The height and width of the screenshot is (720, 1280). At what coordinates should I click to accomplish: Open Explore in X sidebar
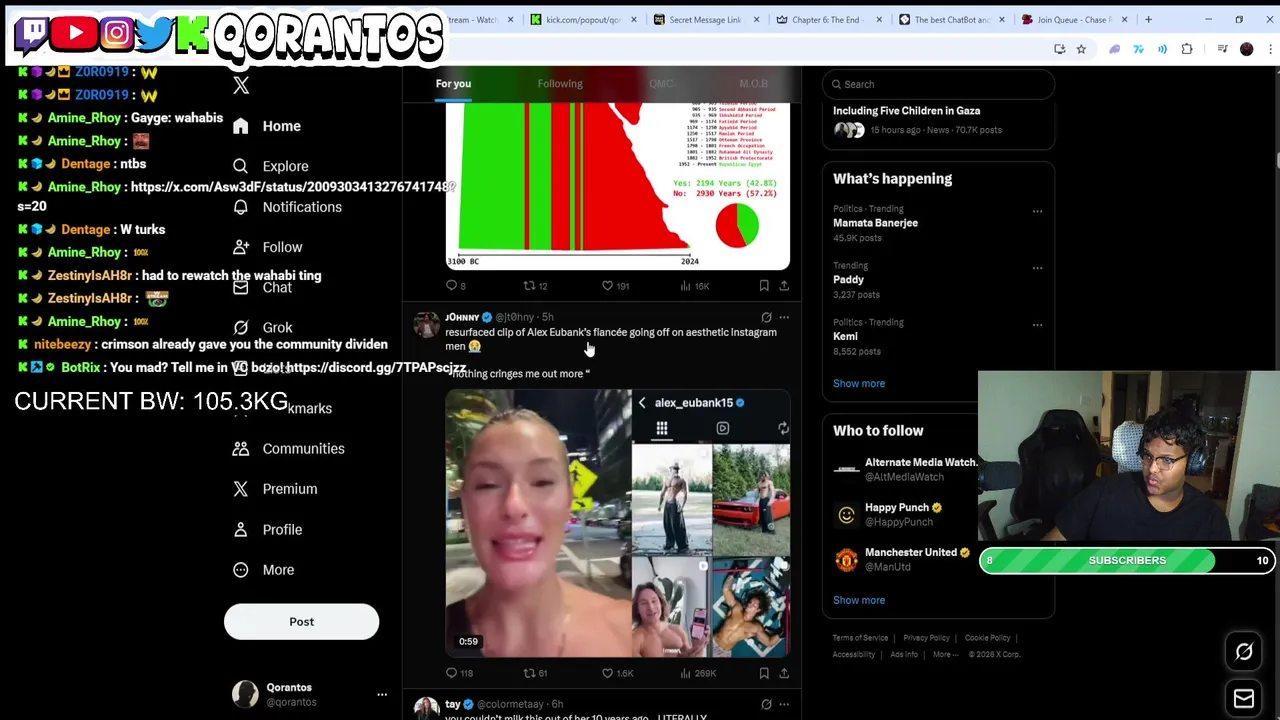coord(270,166)
